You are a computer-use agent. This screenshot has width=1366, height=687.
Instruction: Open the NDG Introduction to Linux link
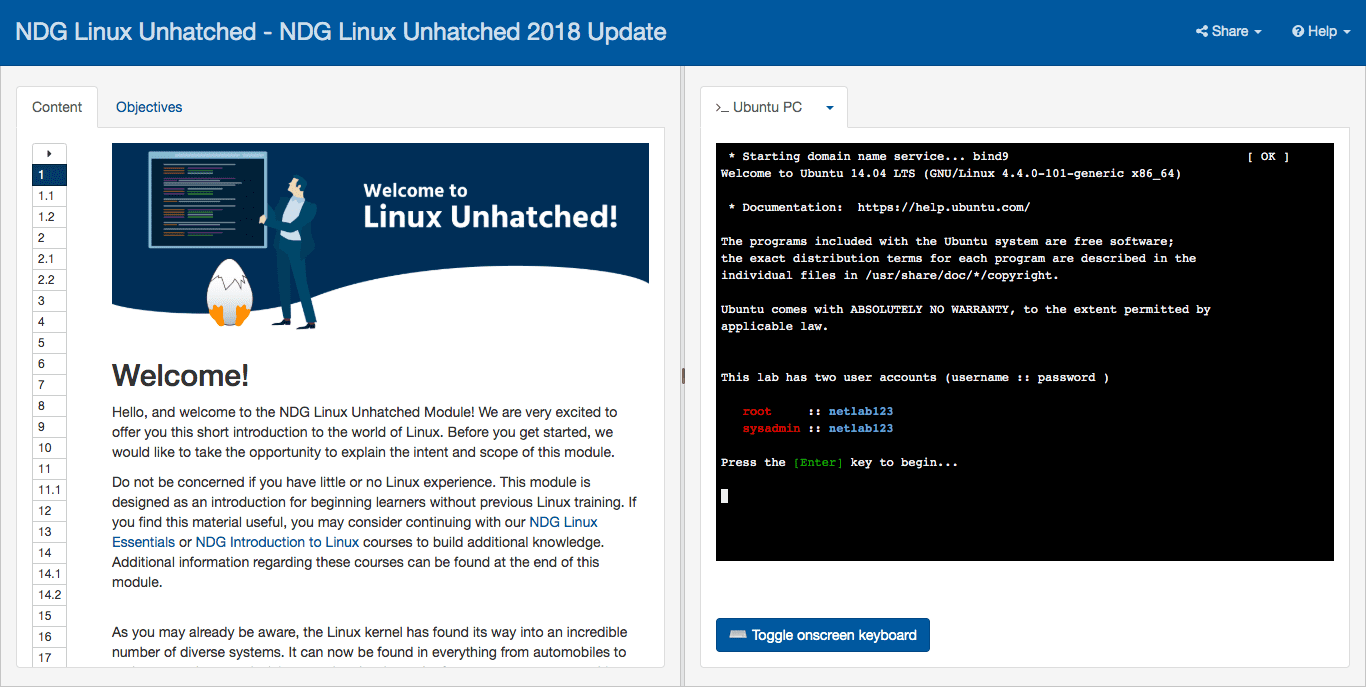tap(277, 542)
